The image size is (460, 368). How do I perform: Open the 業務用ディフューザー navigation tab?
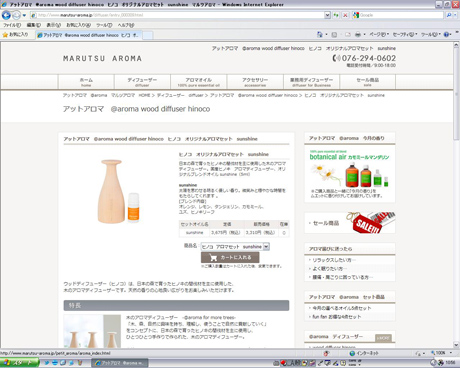tap(311, 82)
